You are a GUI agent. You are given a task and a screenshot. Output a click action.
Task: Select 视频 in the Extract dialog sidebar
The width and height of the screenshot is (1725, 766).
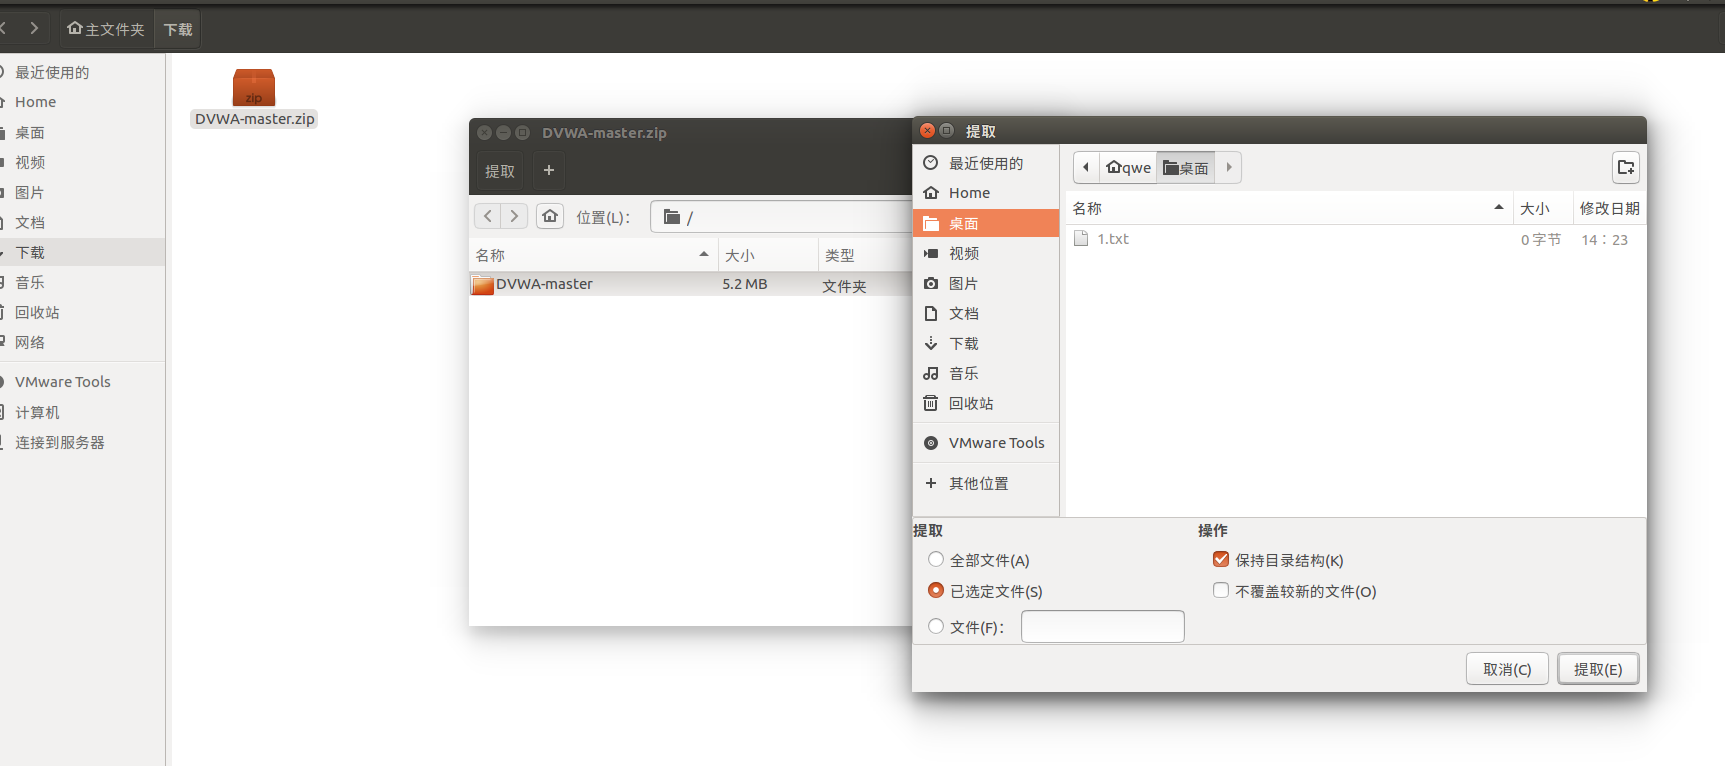(x=986, y=253)
